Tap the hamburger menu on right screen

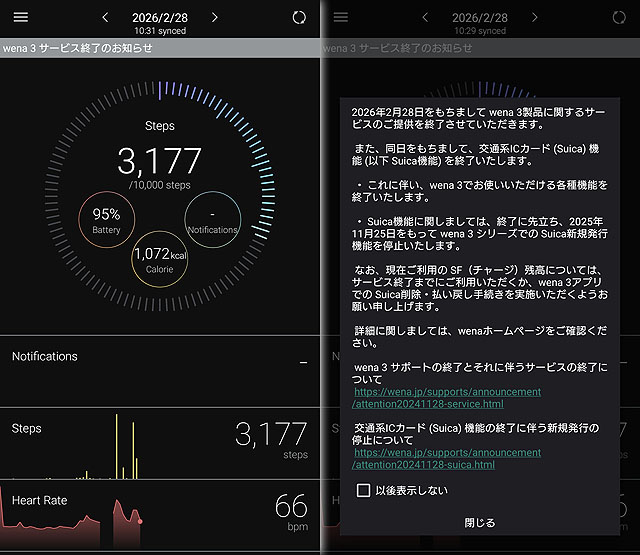[x=341, y=18]
